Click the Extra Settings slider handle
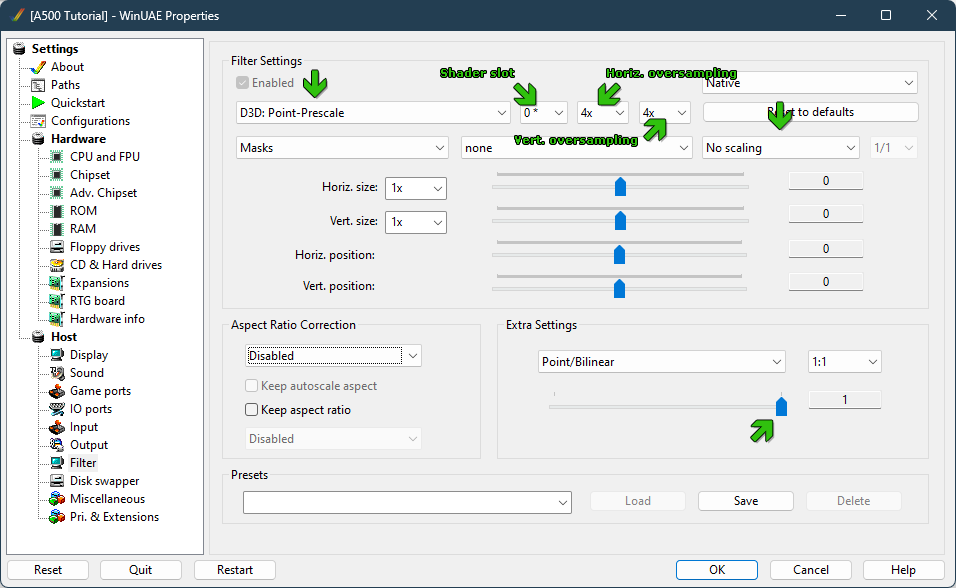Viewport: 956px width, 588px height. [x=781, y=406]
